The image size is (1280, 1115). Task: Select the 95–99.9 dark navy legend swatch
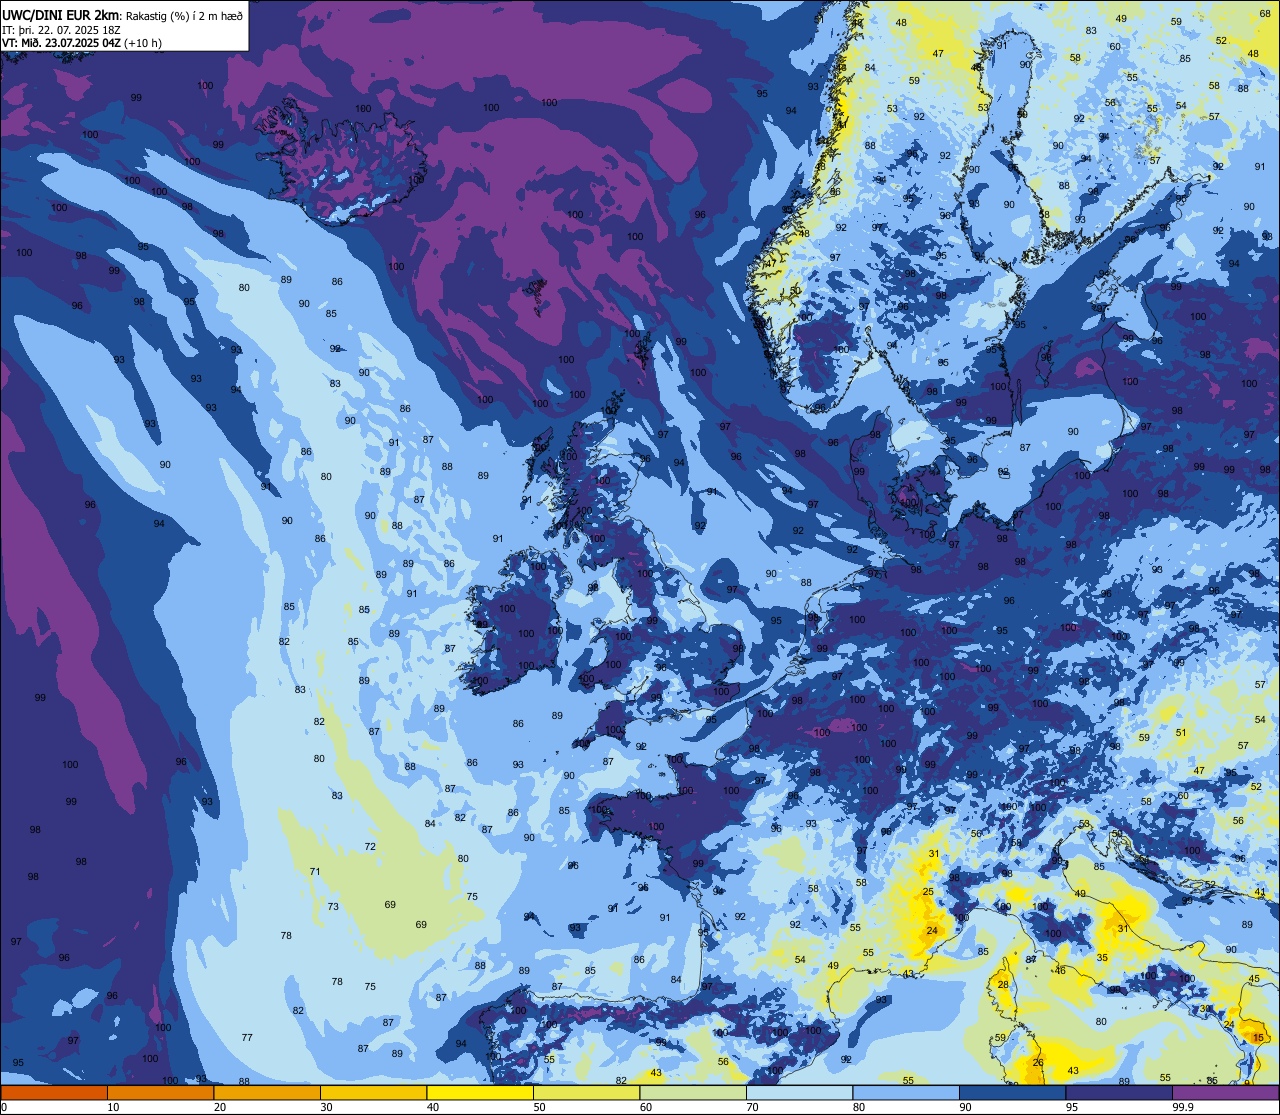pos(1119,1092)
